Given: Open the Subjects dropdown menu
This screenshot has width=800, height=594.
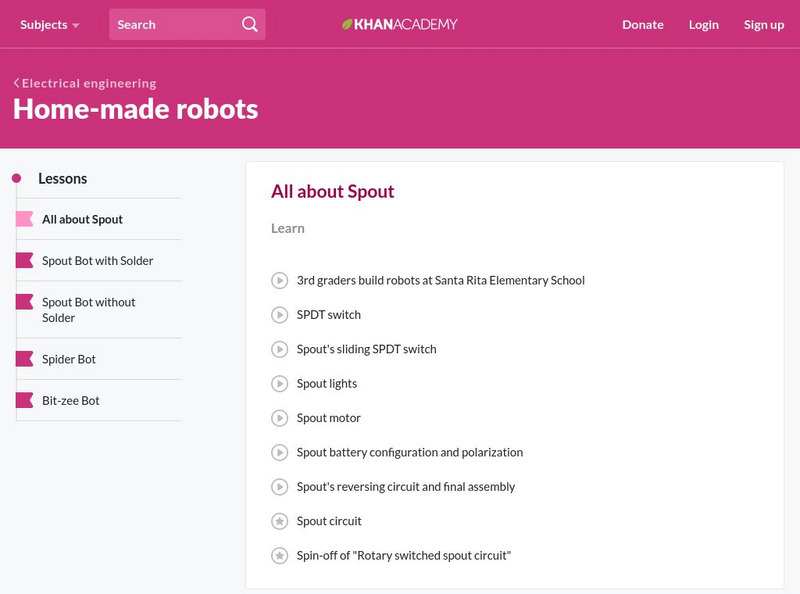Looking at the screenshot, I should click(49, 24).
